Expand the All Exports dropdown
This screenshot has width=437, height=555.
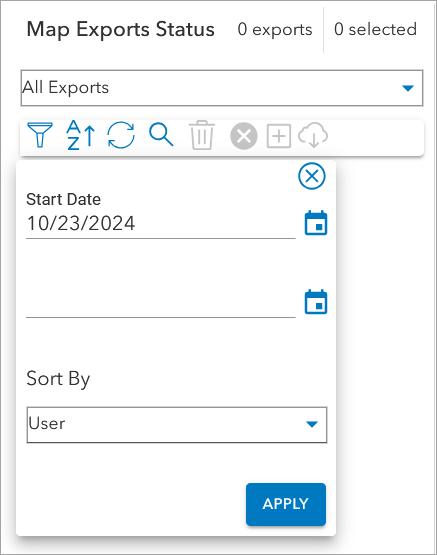222,88
